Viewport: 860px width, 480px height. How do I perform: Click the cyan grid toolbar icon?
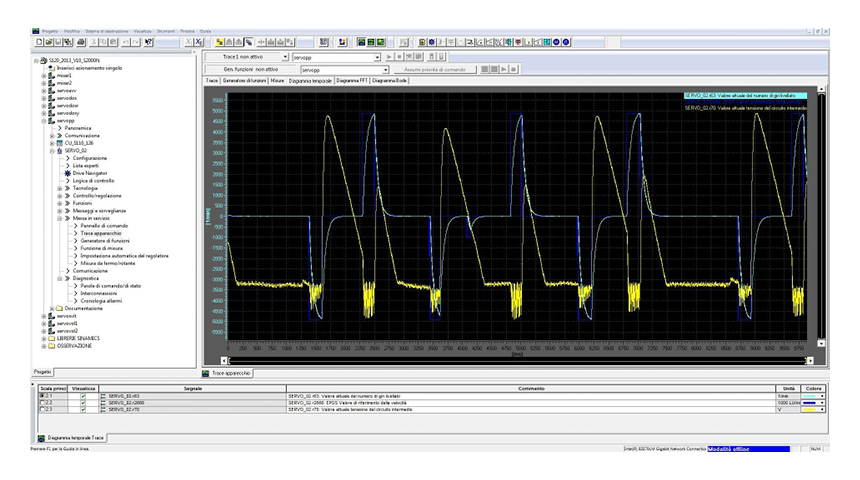(547, 42)
